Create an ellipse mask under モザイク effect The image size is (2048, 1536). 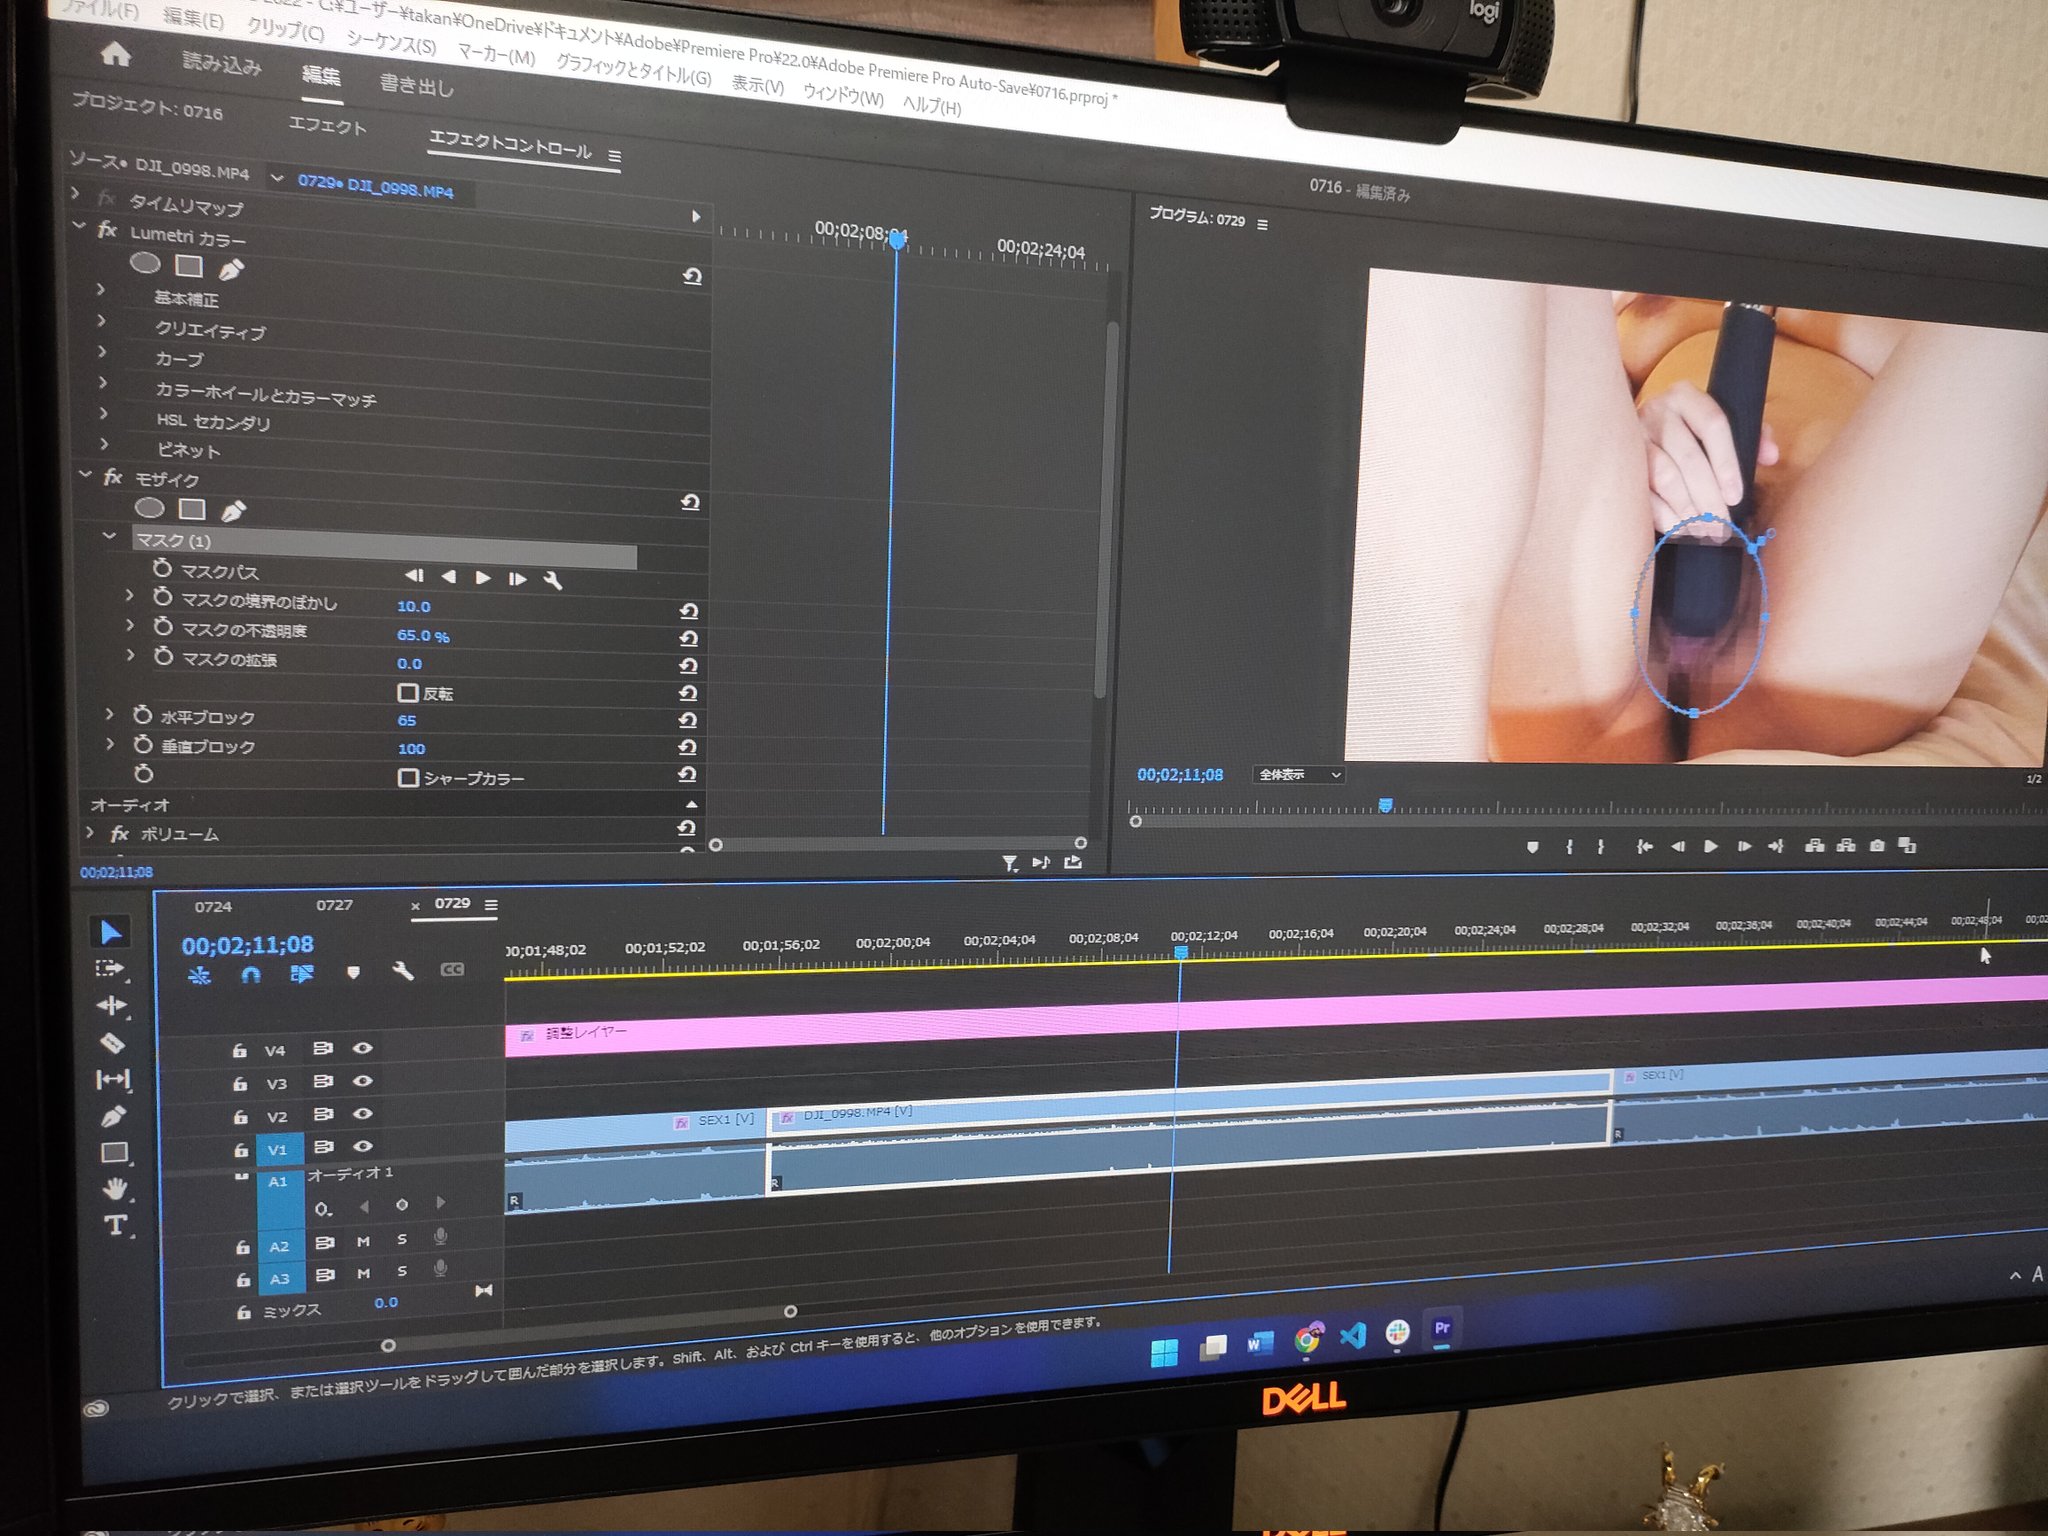coord(149,507)
